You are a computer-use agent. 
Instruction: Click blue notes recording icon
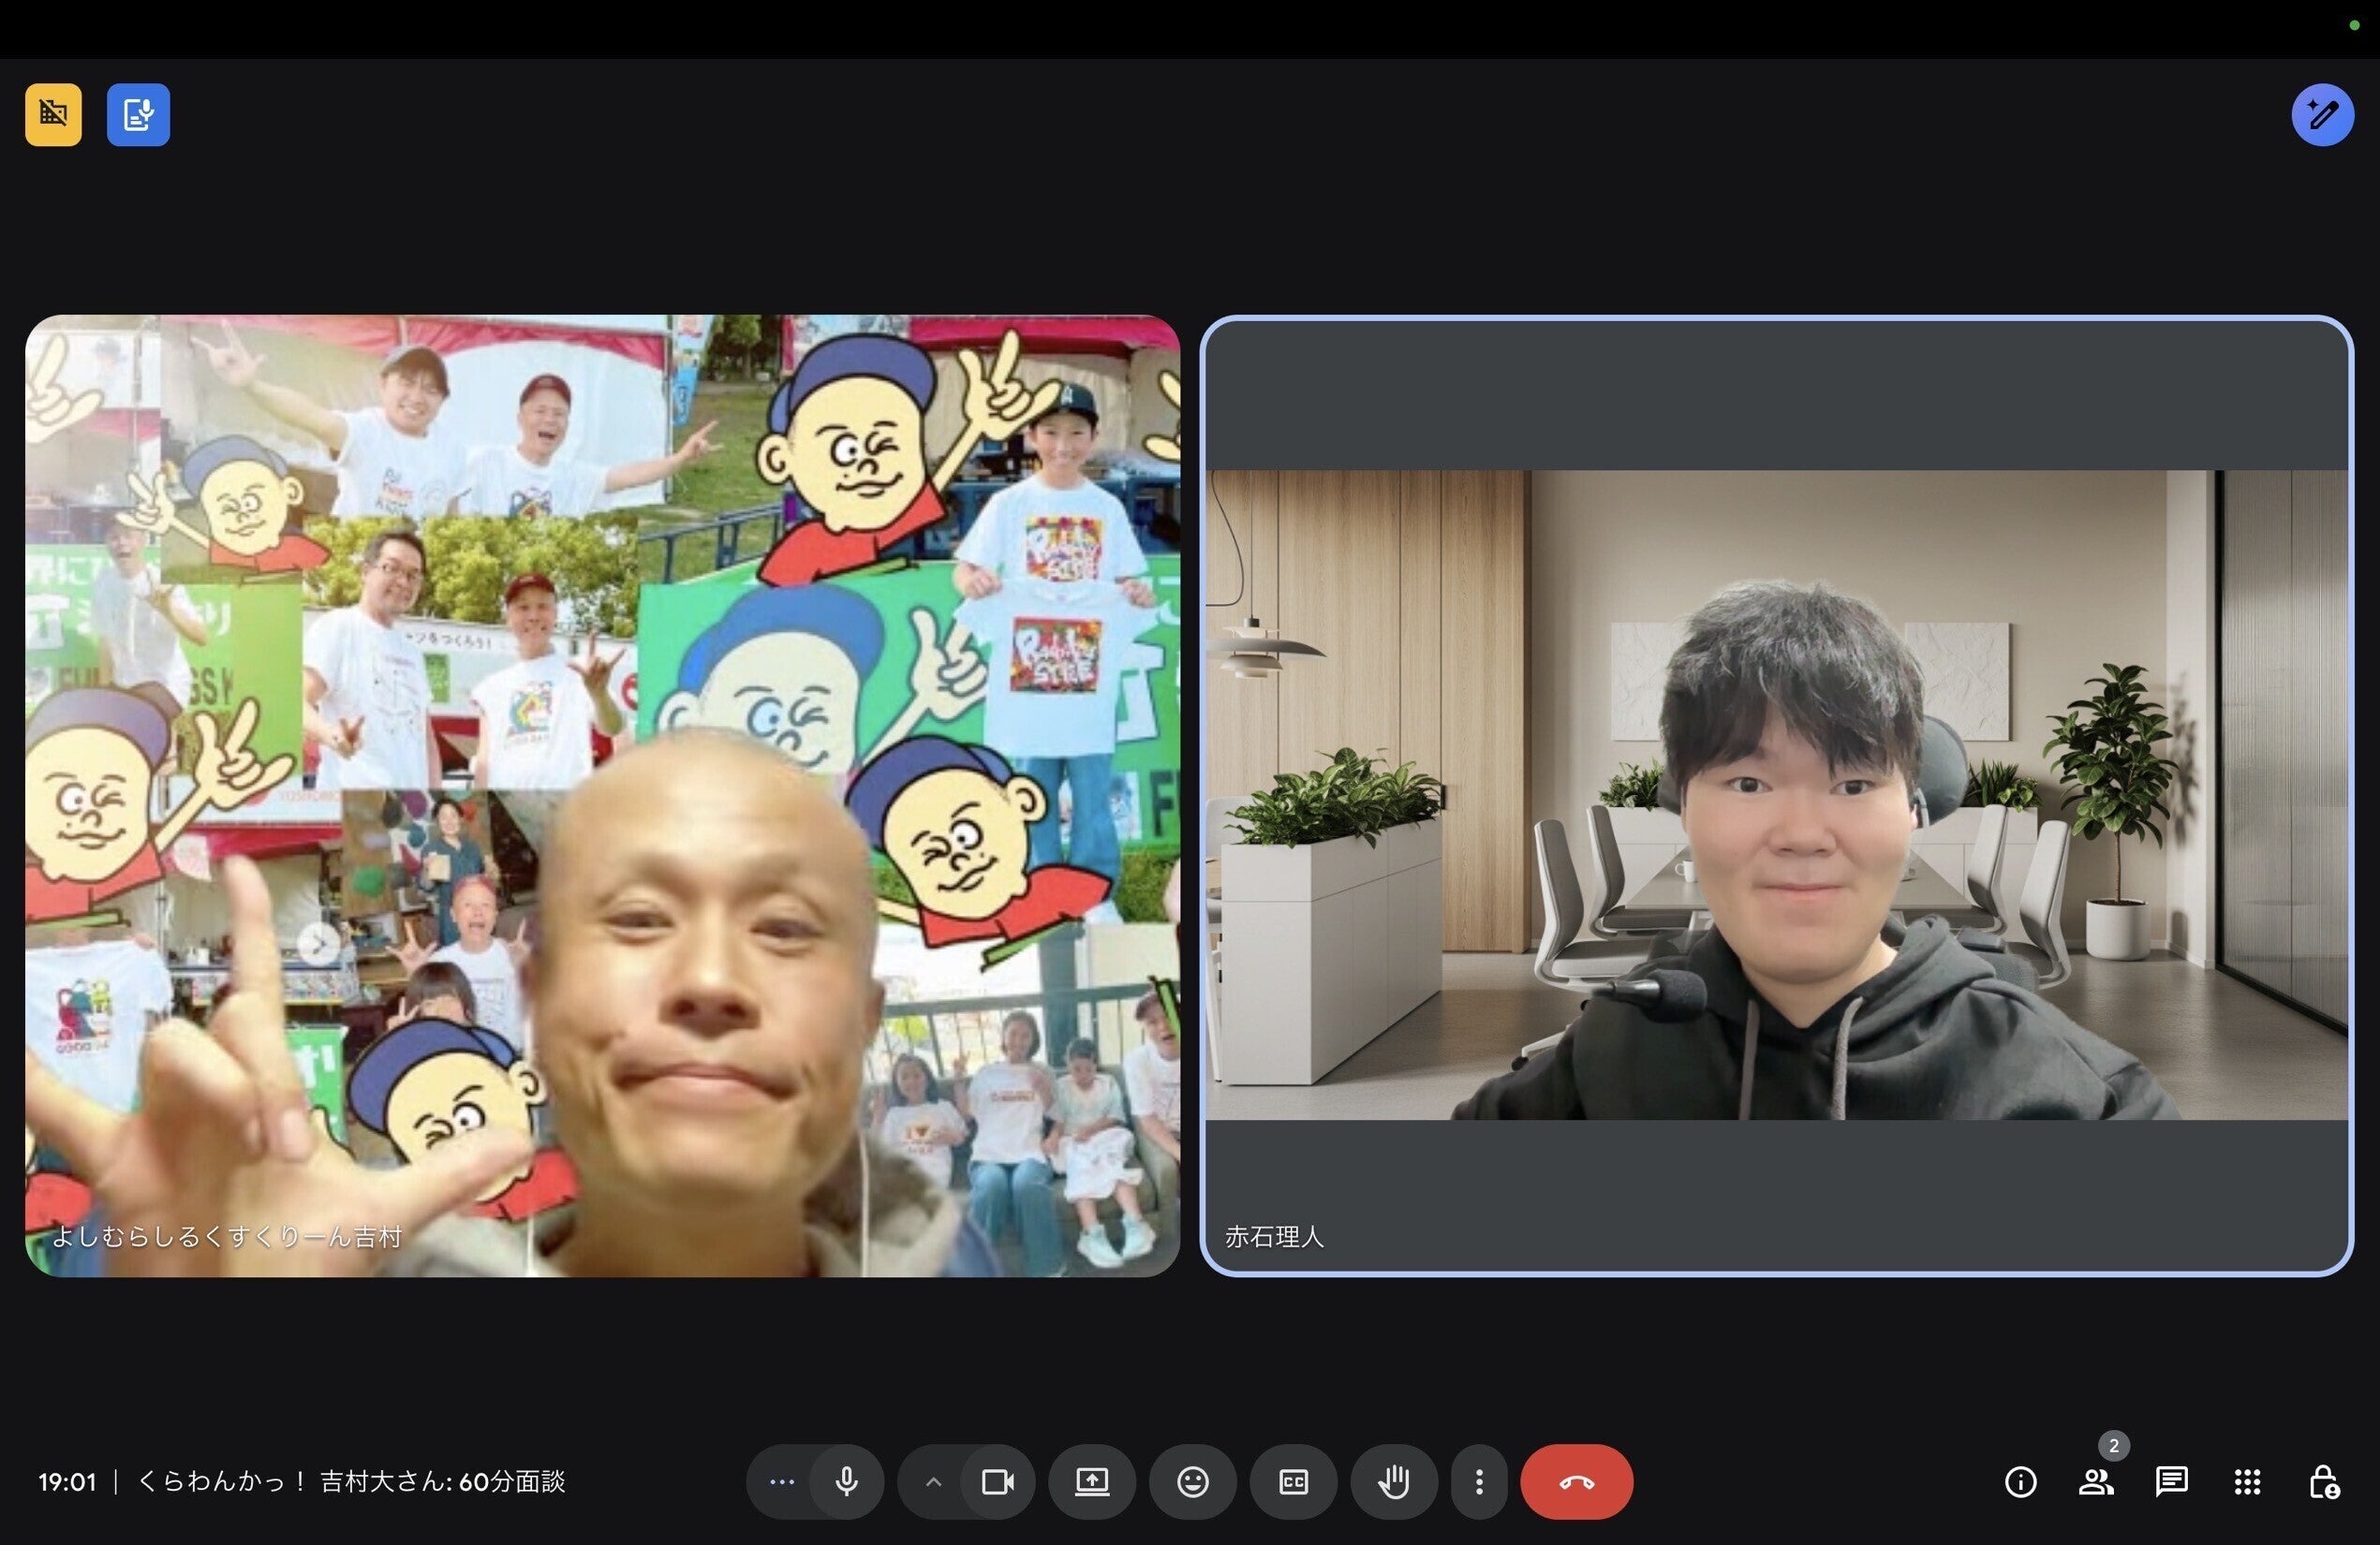coord(138,115)
